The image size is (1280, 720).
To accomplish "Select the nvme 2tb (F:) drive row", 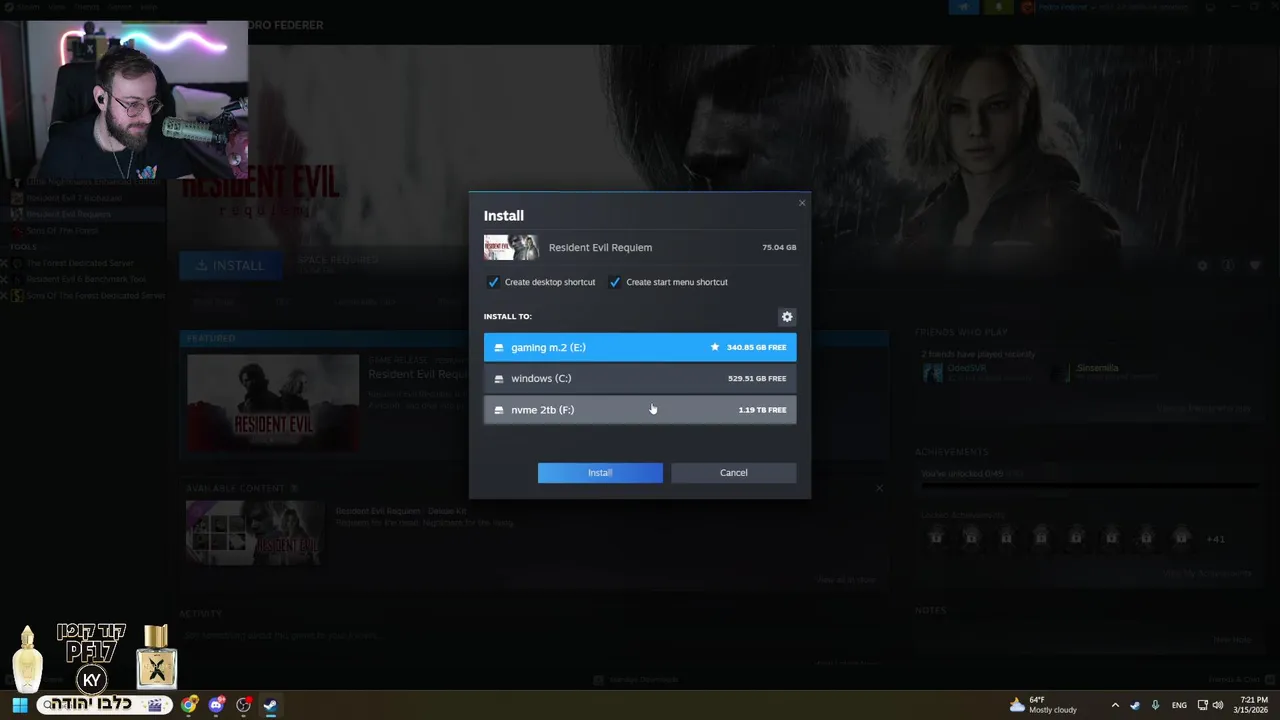I will pyautogui.click(x=640, y=409).
